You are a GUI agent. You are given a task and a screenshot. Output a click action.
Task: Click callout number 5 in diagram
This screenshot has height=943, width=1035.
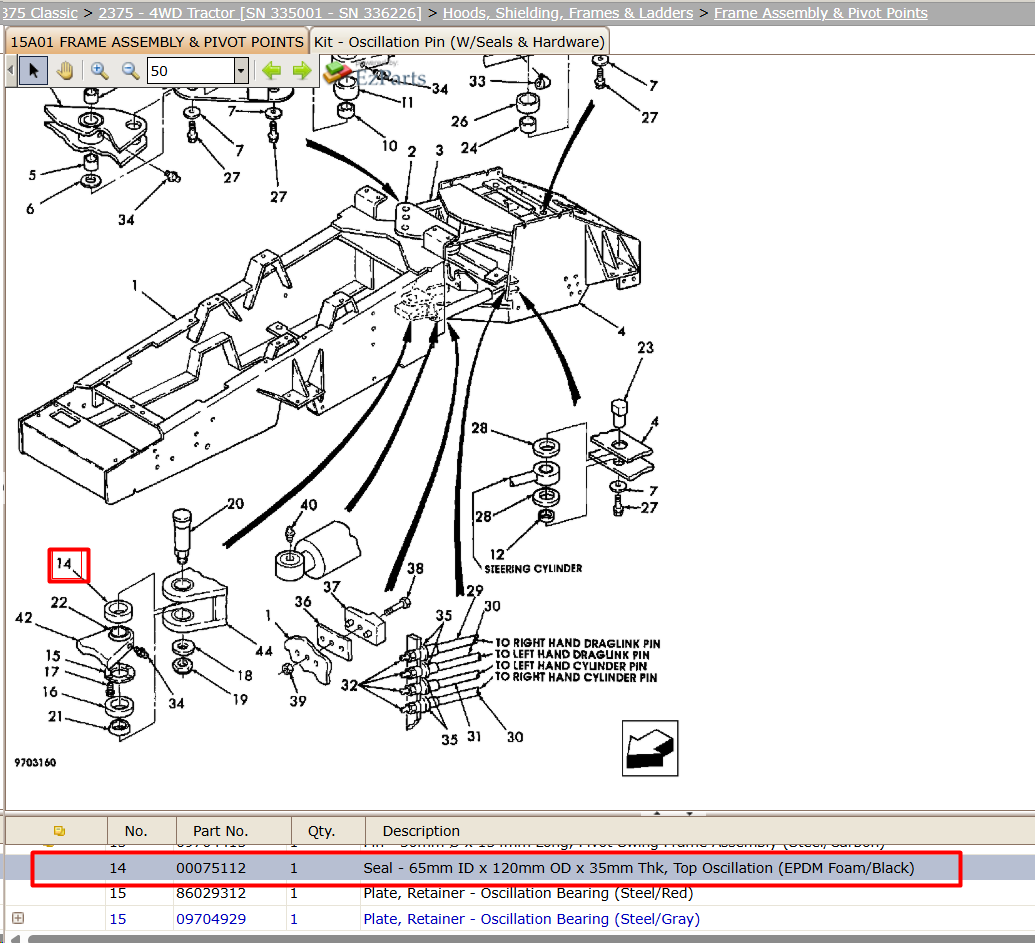32,175
